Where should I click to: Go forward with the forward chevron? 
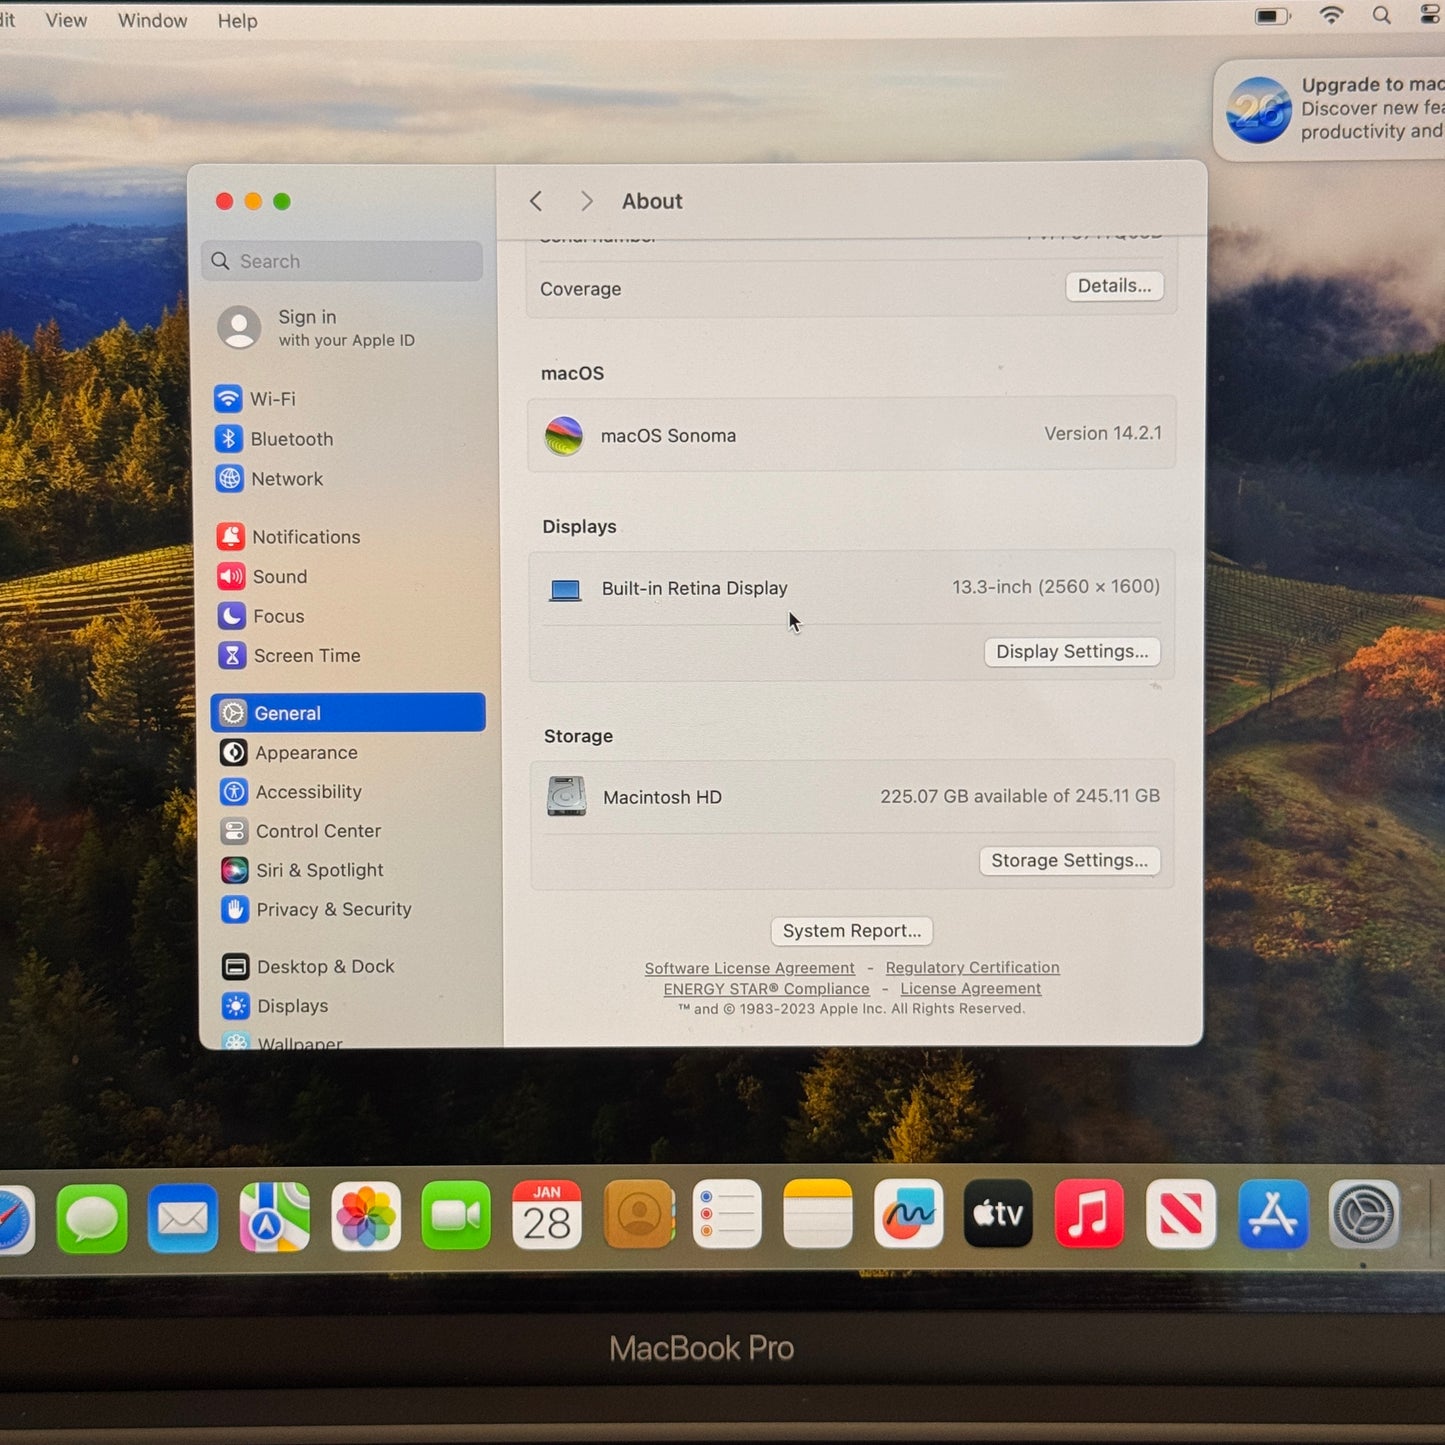pyautogui.click(x=587, y=201)
